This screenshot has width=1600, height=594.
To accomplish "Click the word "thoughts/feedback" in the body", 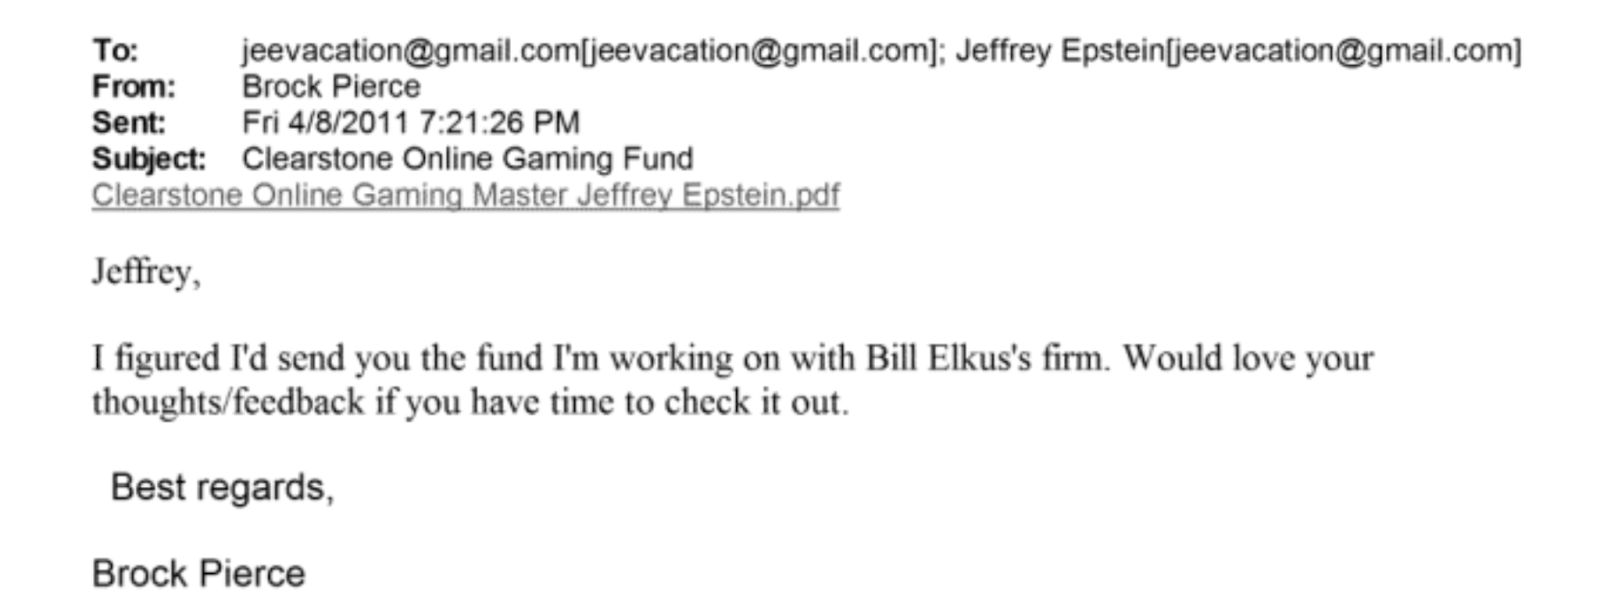I will click(228, 402).
